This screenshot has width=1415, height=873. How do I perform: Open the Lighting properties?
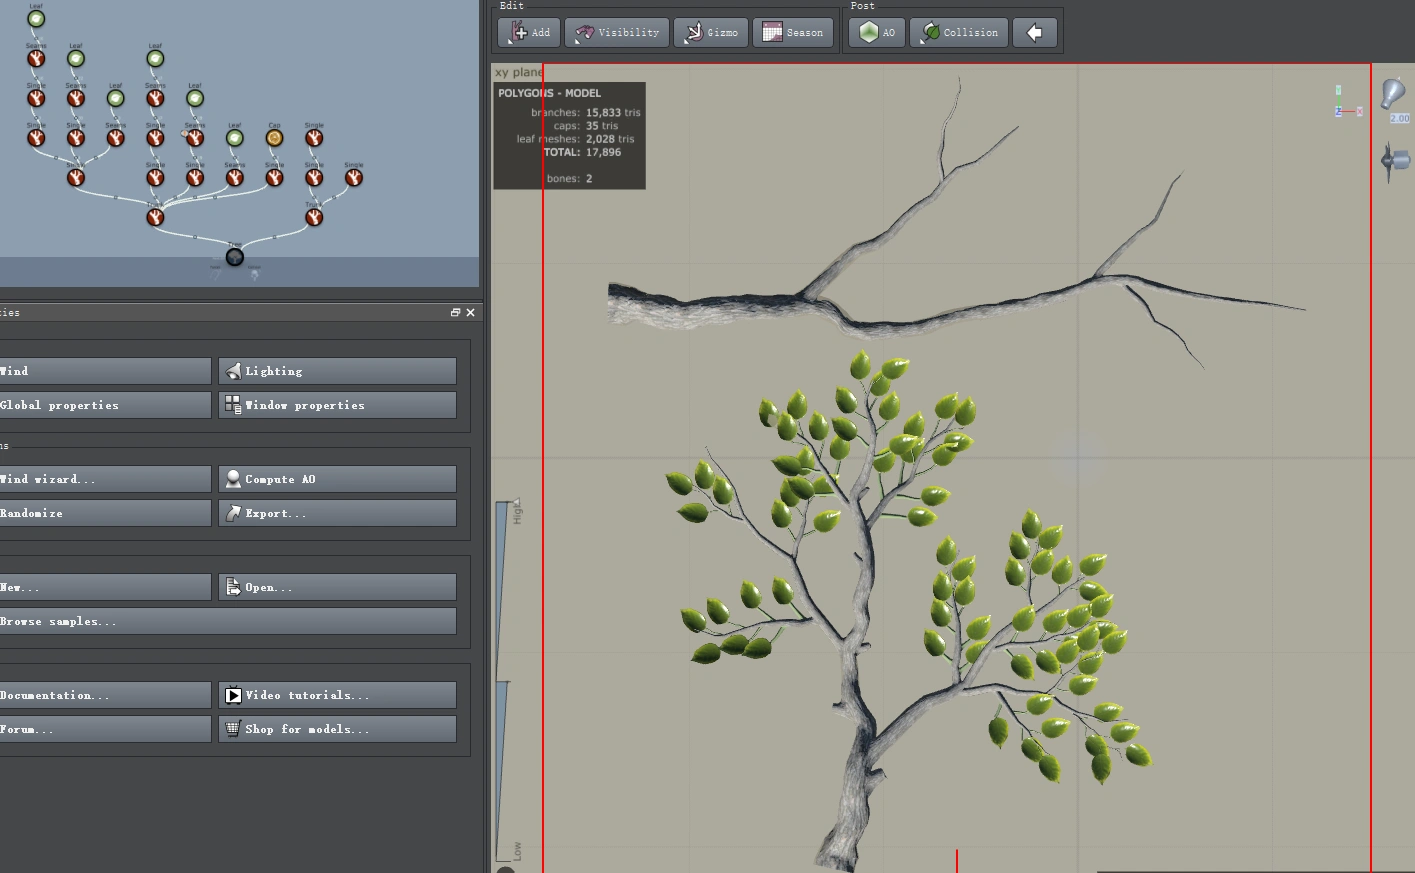pyautogui.click(x=337, y=371)
